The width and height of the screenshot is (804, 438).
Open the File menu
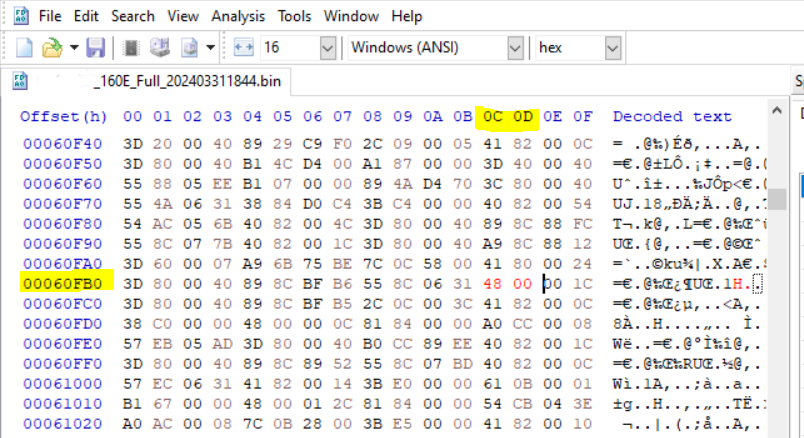[x=50, y=16]
